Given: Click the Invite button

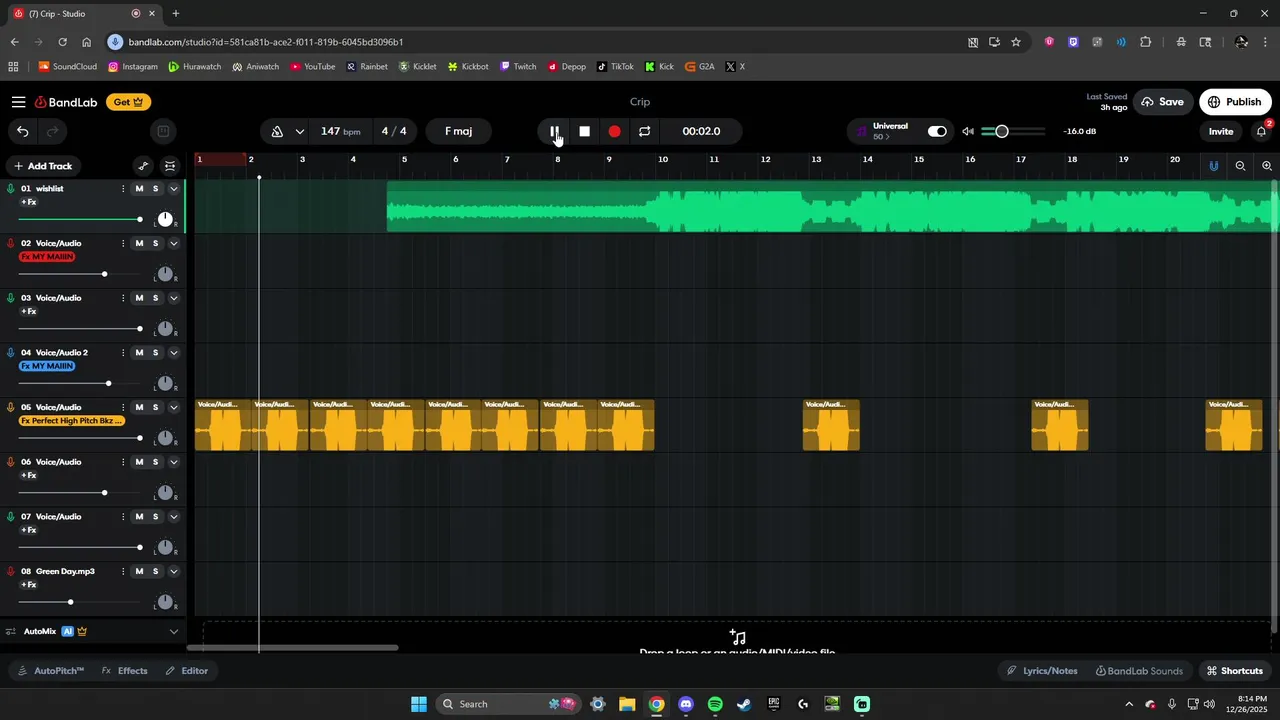Looking at the screenshot, I should click(1221, 131).
